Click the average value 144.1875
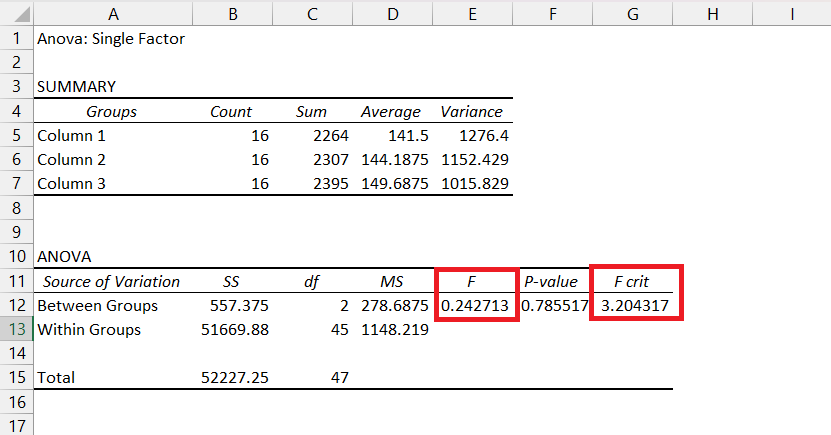This screenshot has width=831, height=435. pos(395,159)
